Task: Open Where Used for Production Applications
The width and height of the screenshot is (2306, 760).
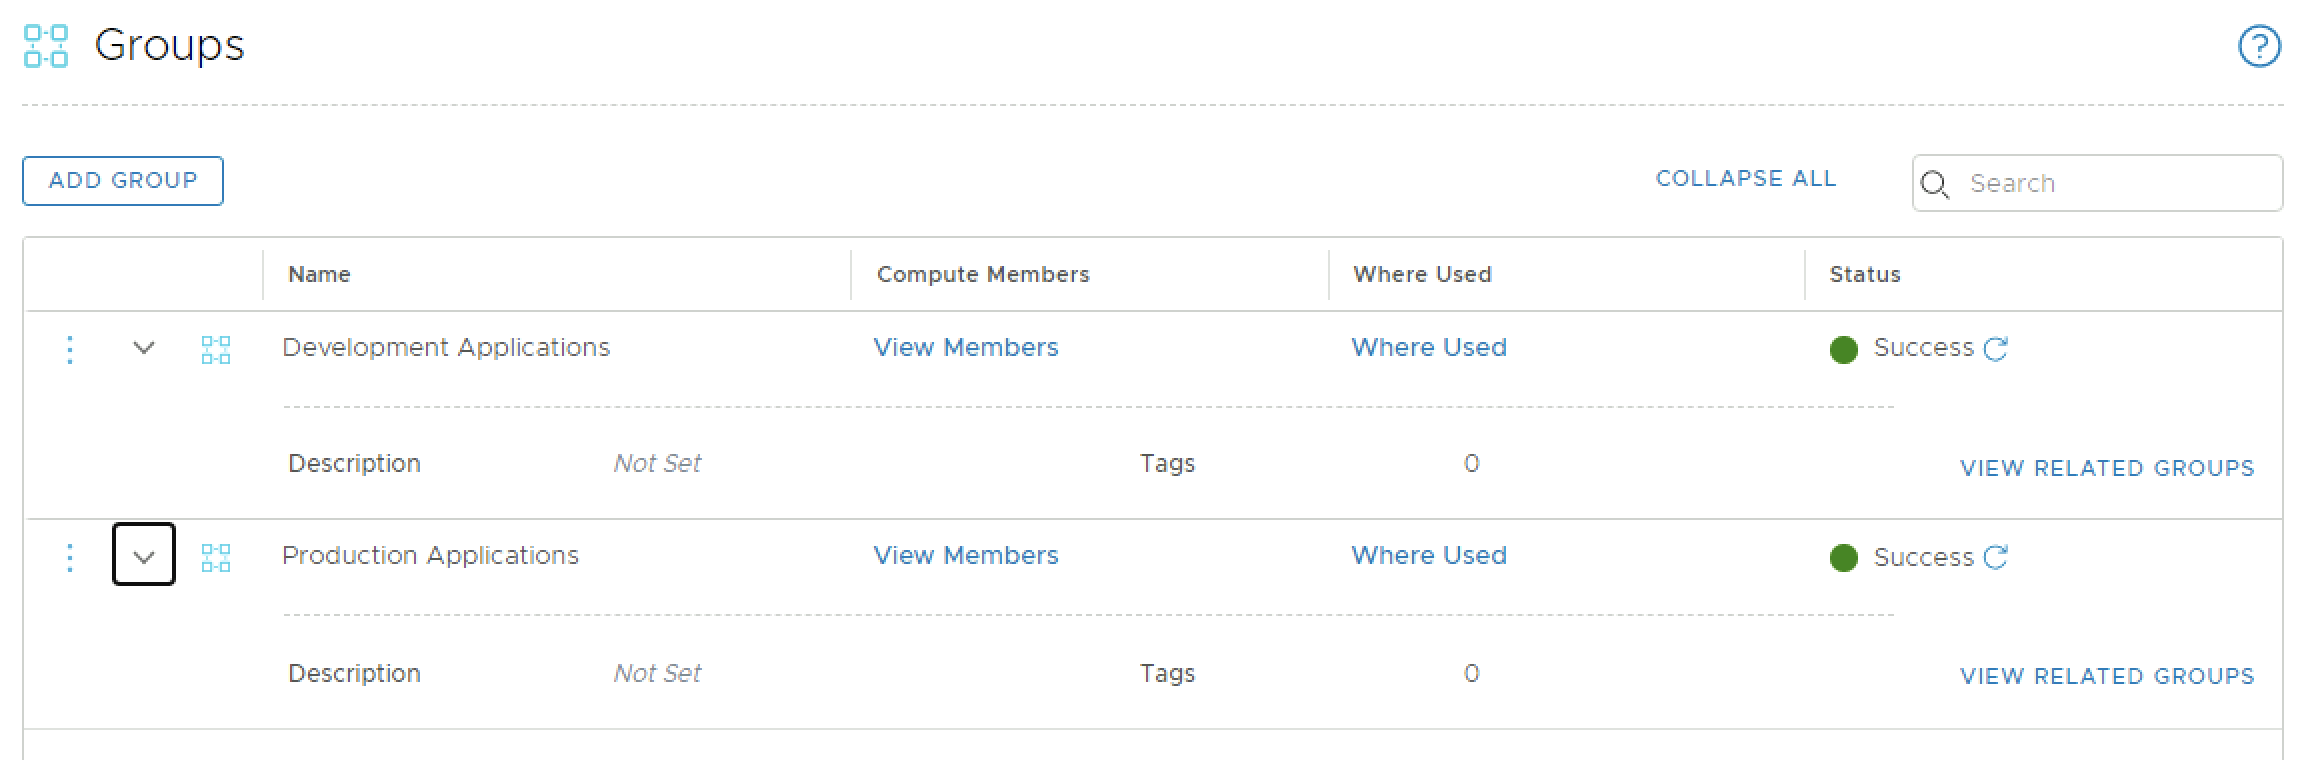Action: tap(1428, 555)
